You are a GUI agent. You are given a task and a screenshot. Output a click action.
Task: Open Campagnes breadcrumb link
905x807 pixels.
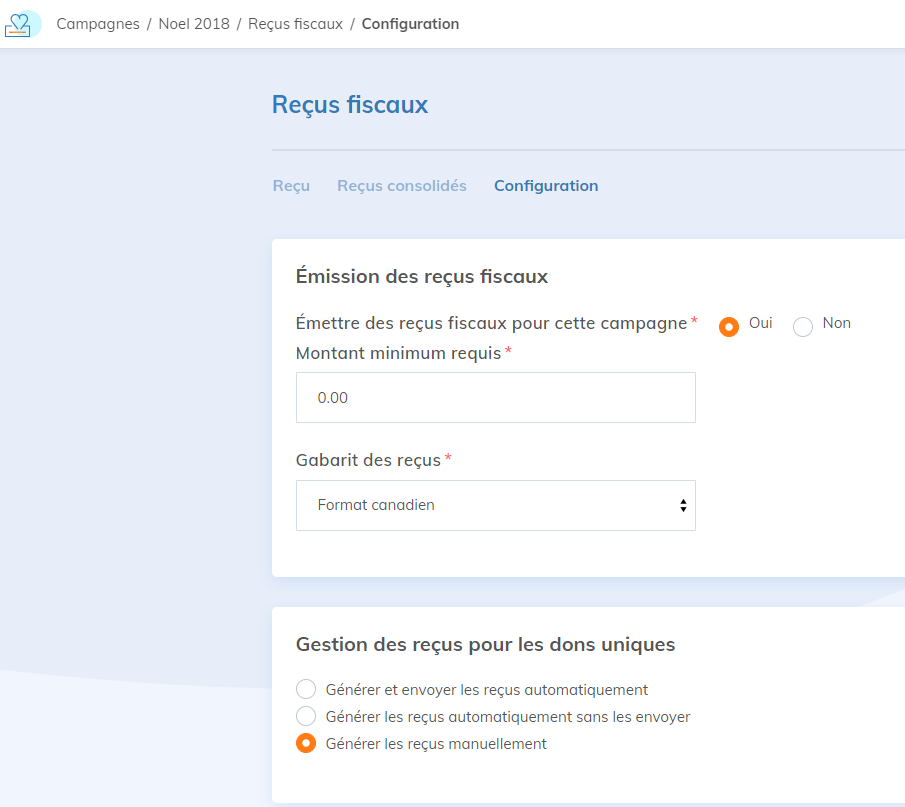[x=98, y=24]
